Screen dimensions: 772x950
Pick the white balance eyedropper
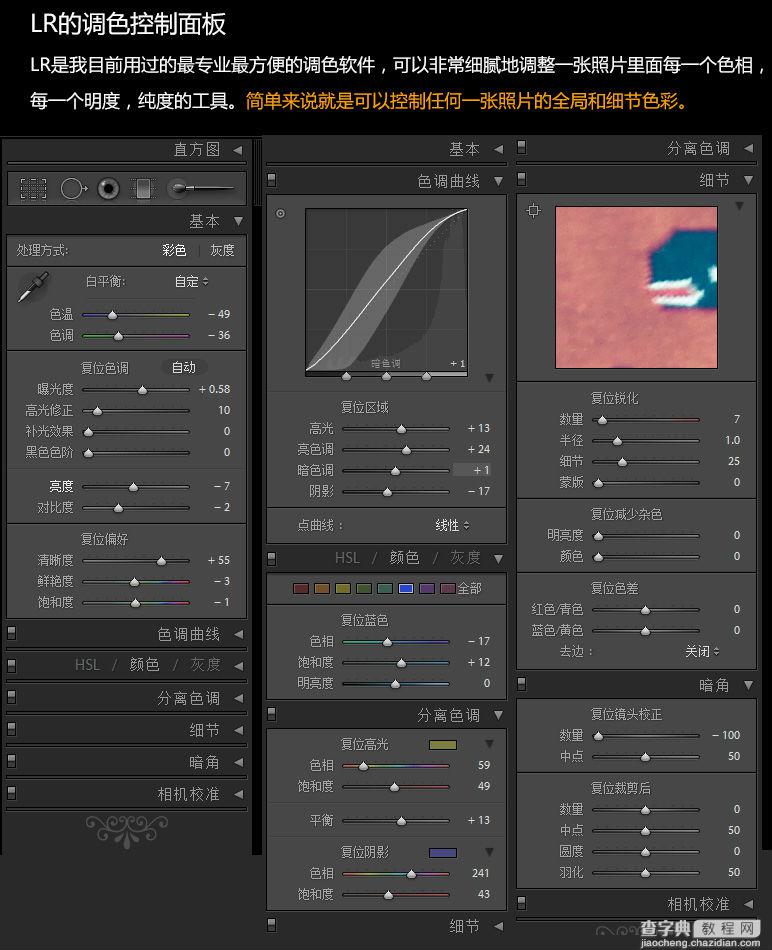[x=33, y=287]
